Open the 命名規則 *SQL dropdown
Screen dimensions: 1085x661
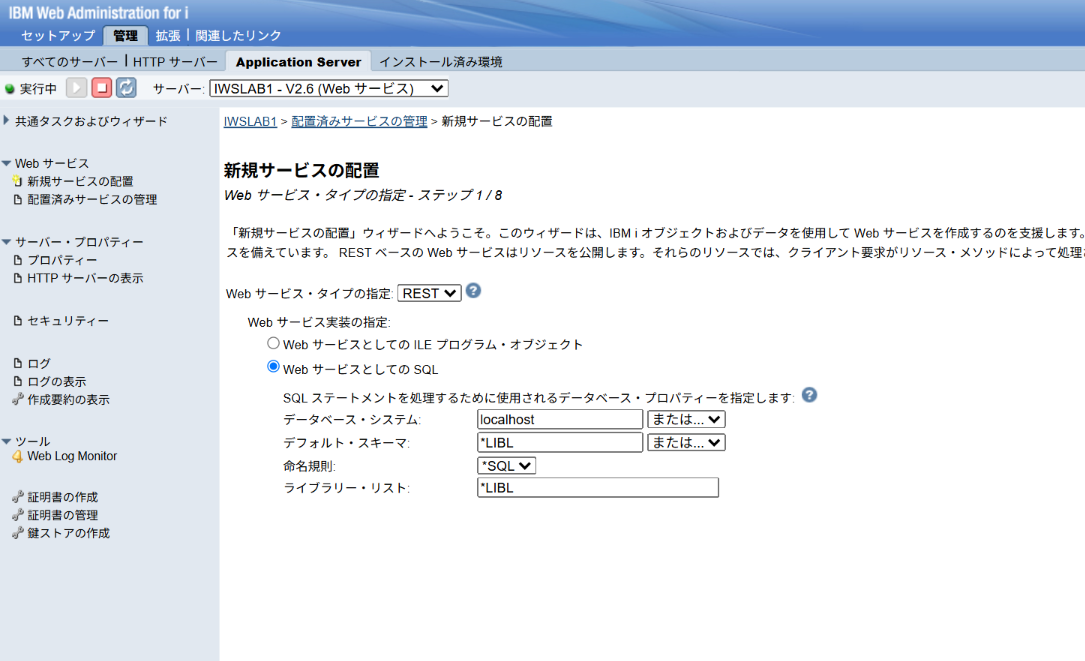click(507, 466)
